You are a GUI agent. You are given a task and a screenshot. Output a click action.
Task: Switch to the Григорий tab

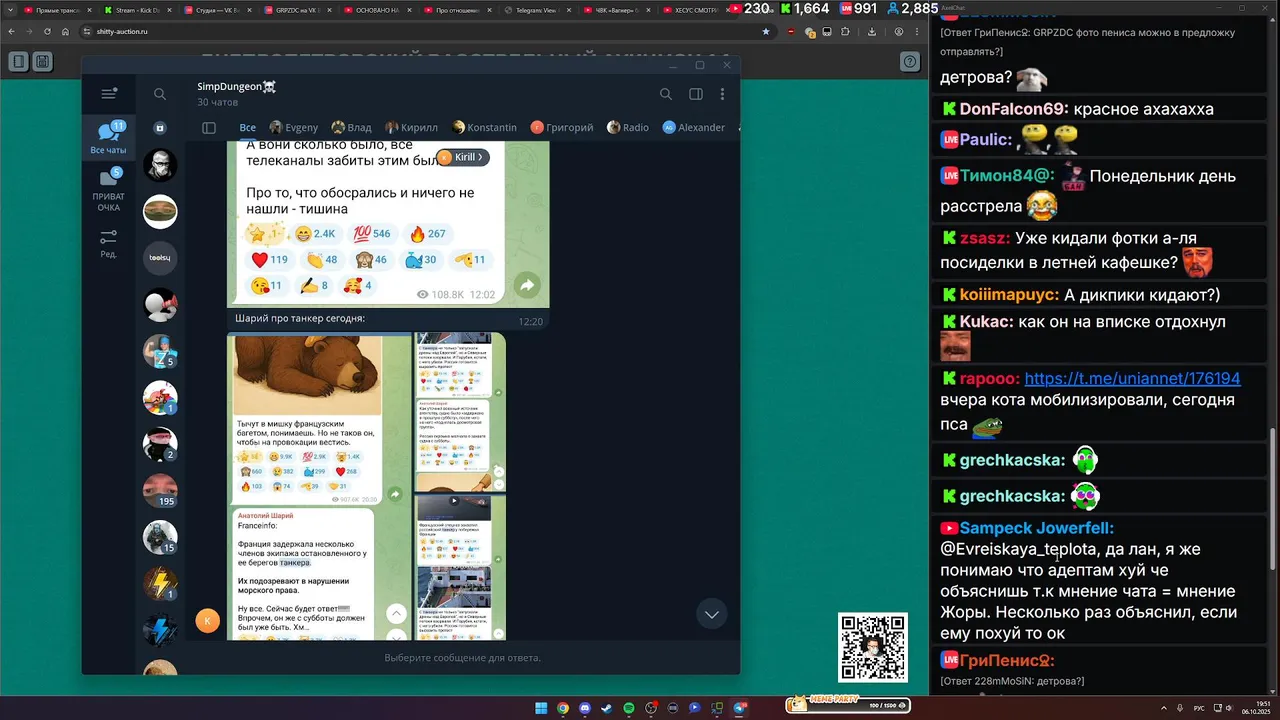click(x=562, y=127)
